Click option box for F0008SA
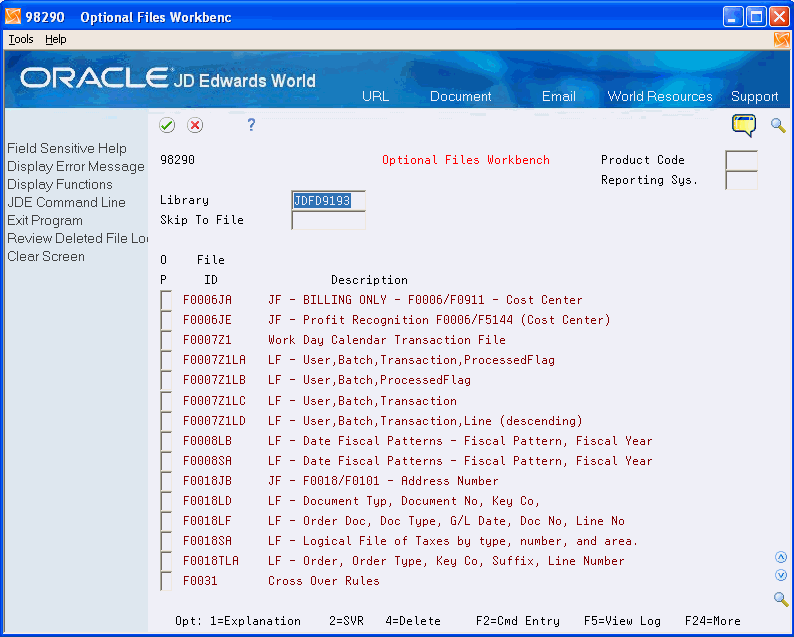The image size is (794, 637). (166, 461)
